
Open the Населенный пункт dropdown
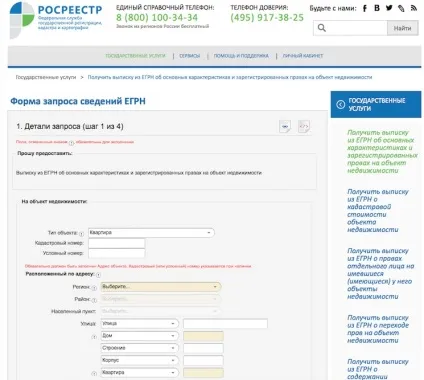tap(161, 311)
